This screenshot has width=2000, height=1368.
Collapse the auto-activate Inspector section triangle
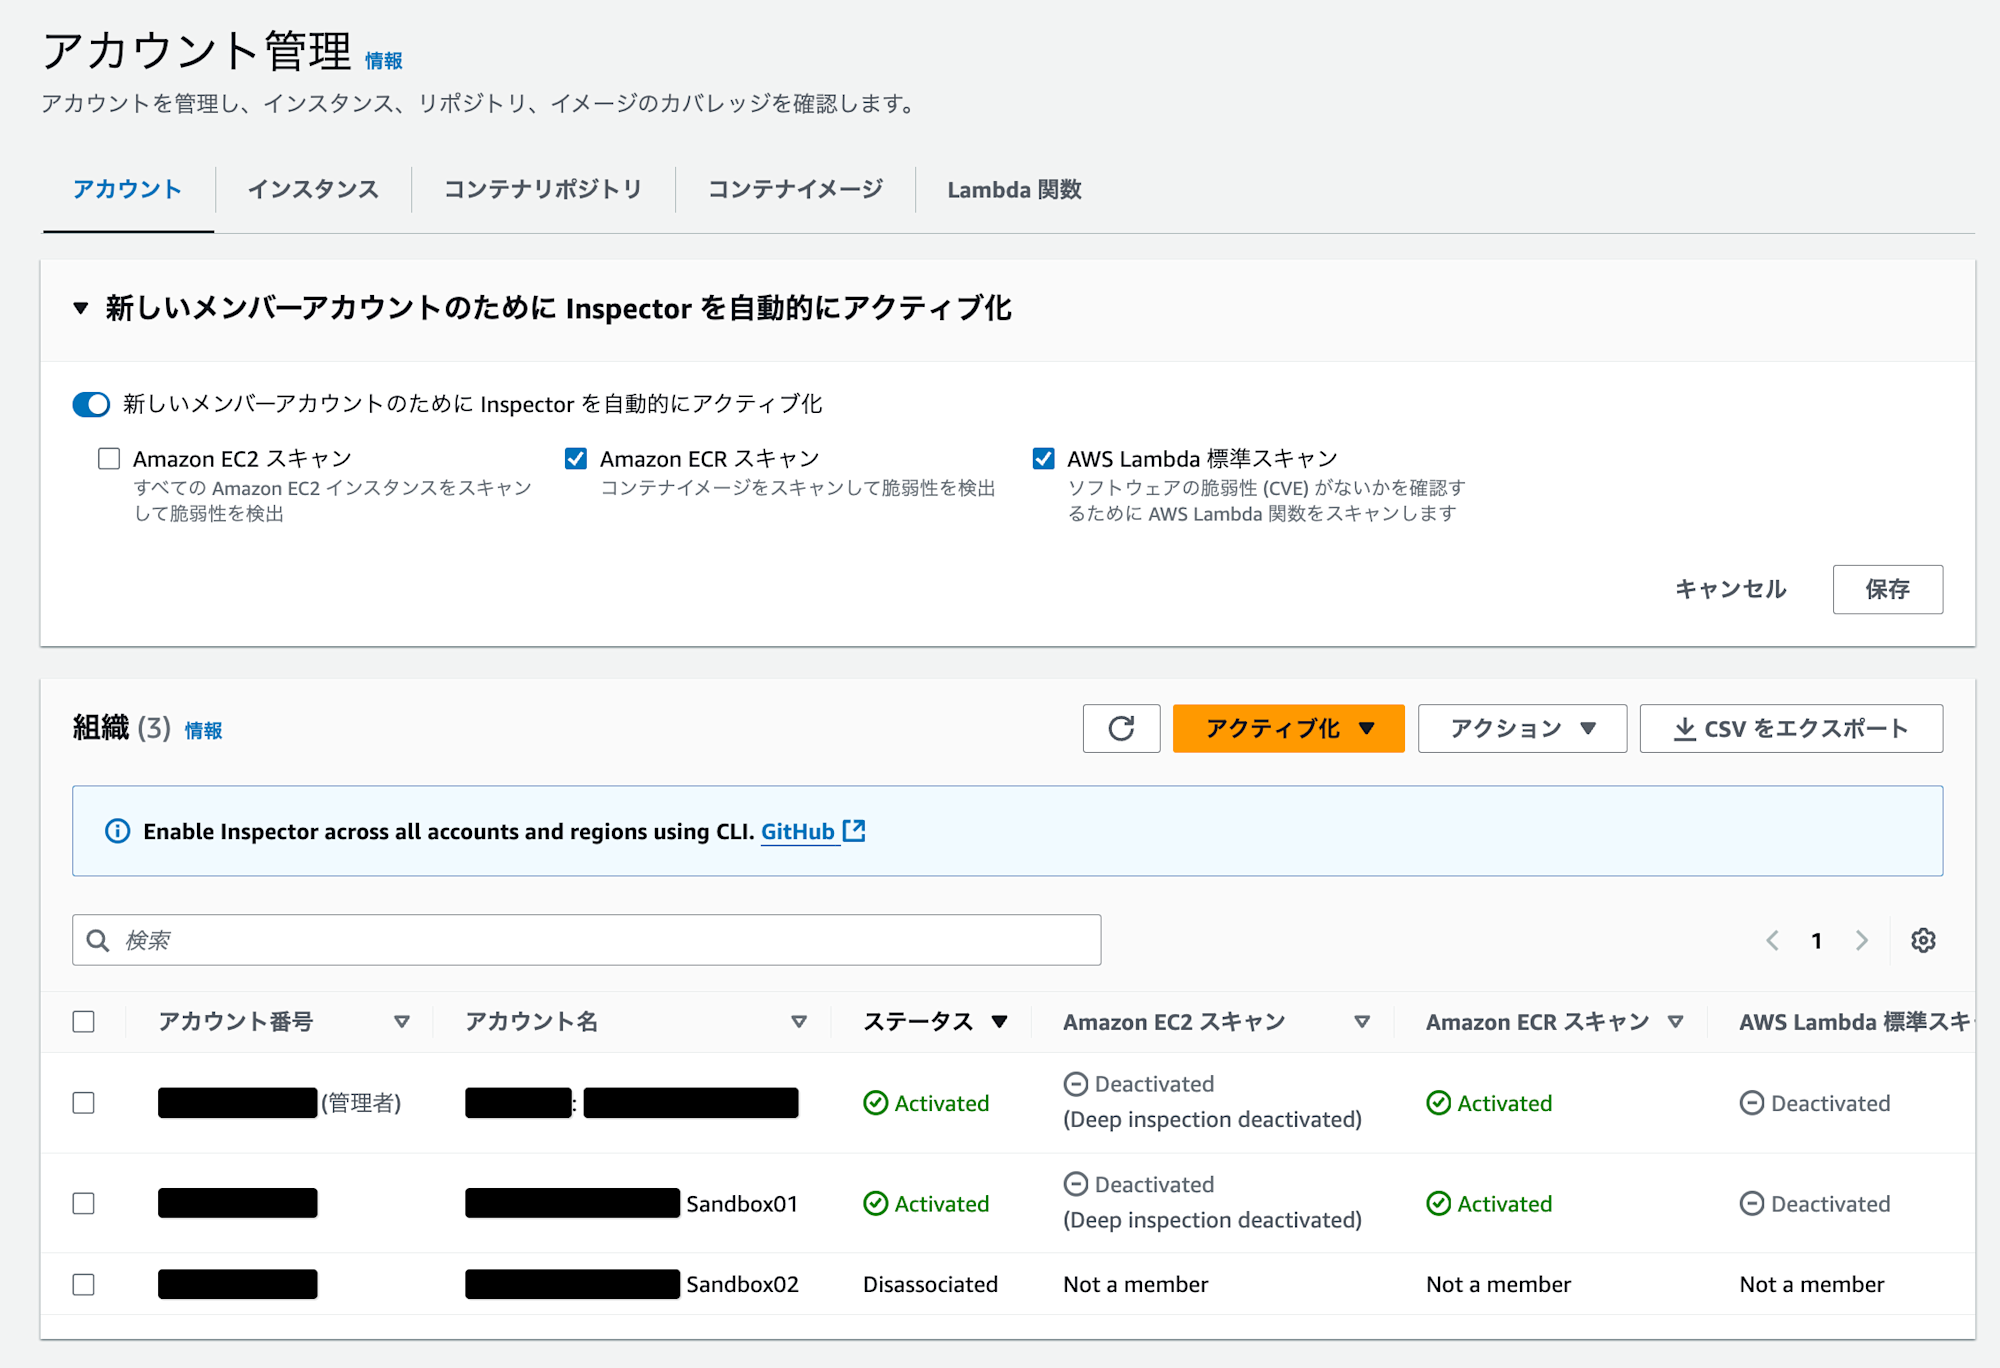pos(81,308)
